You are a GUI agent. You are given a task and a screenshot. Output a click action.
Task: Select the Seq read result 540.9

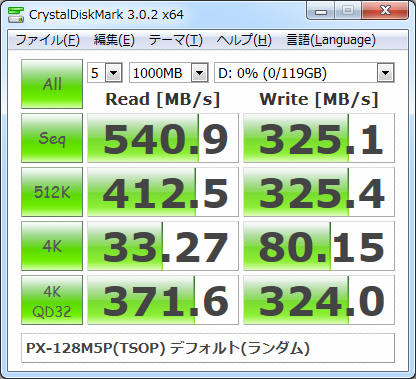tap(163, 138)
